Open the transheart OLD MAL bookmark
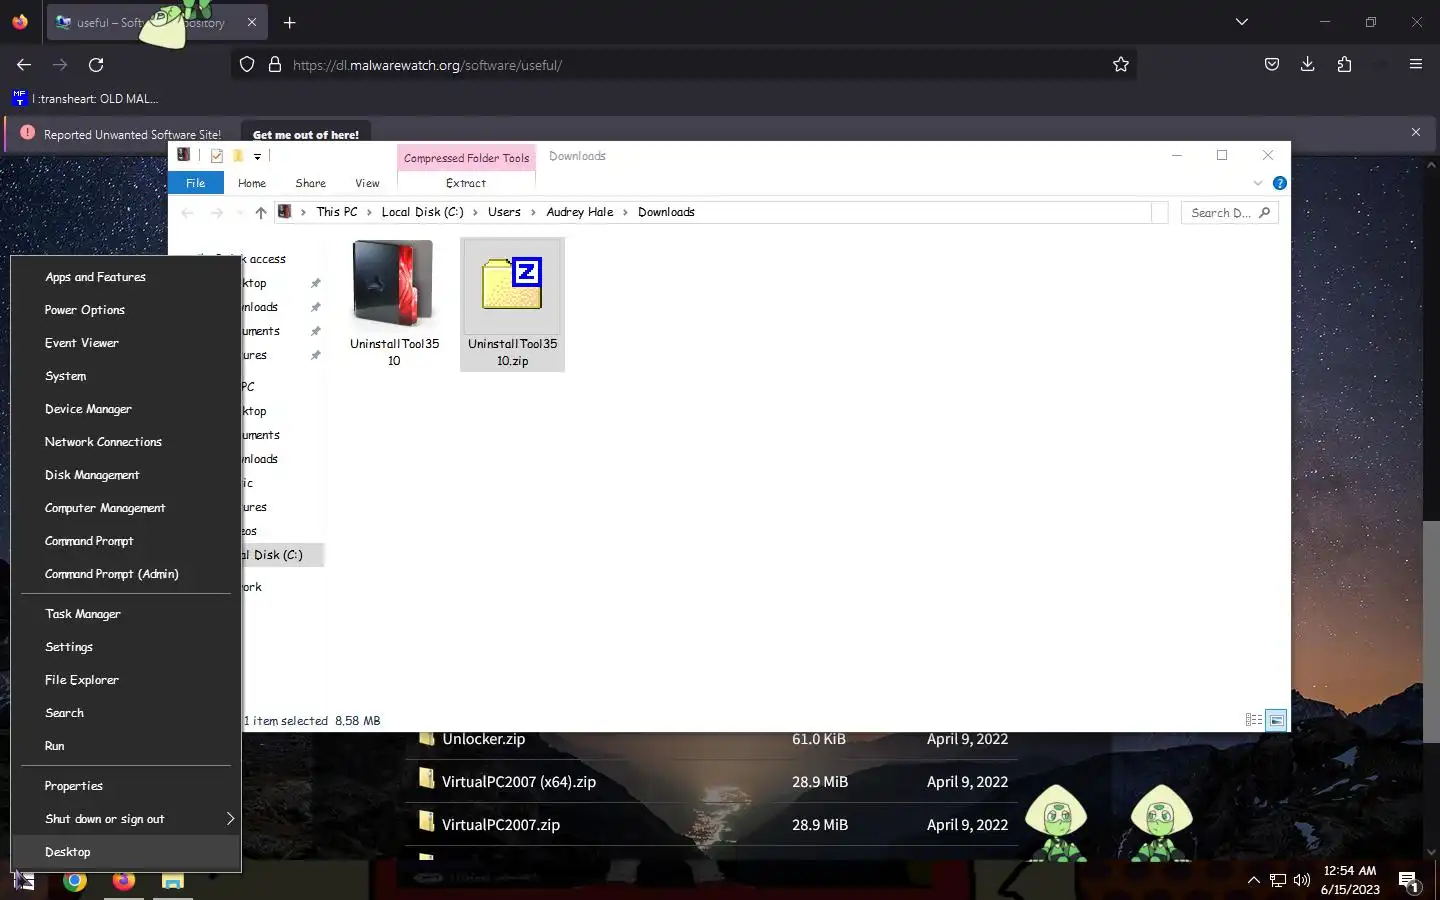This screenshot has height=900, width=1440. [x=85, y=98]
